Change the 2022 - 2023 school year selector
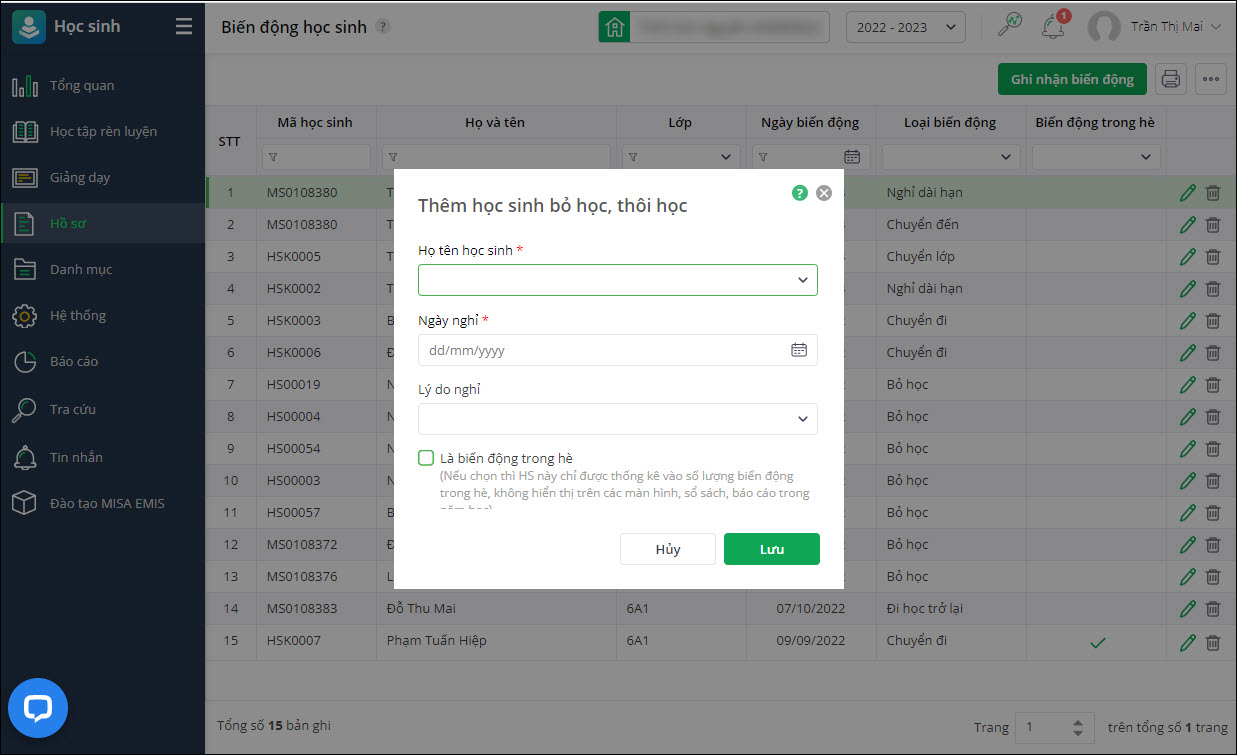 click(905, 27)
